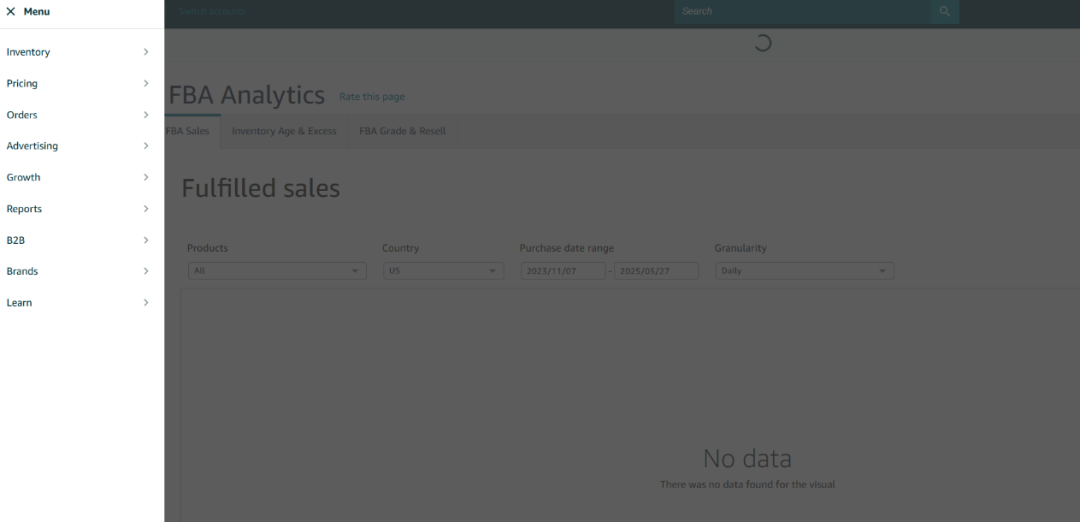Click the top Search input box
The image size is (1080, 522).
(802, 12)
